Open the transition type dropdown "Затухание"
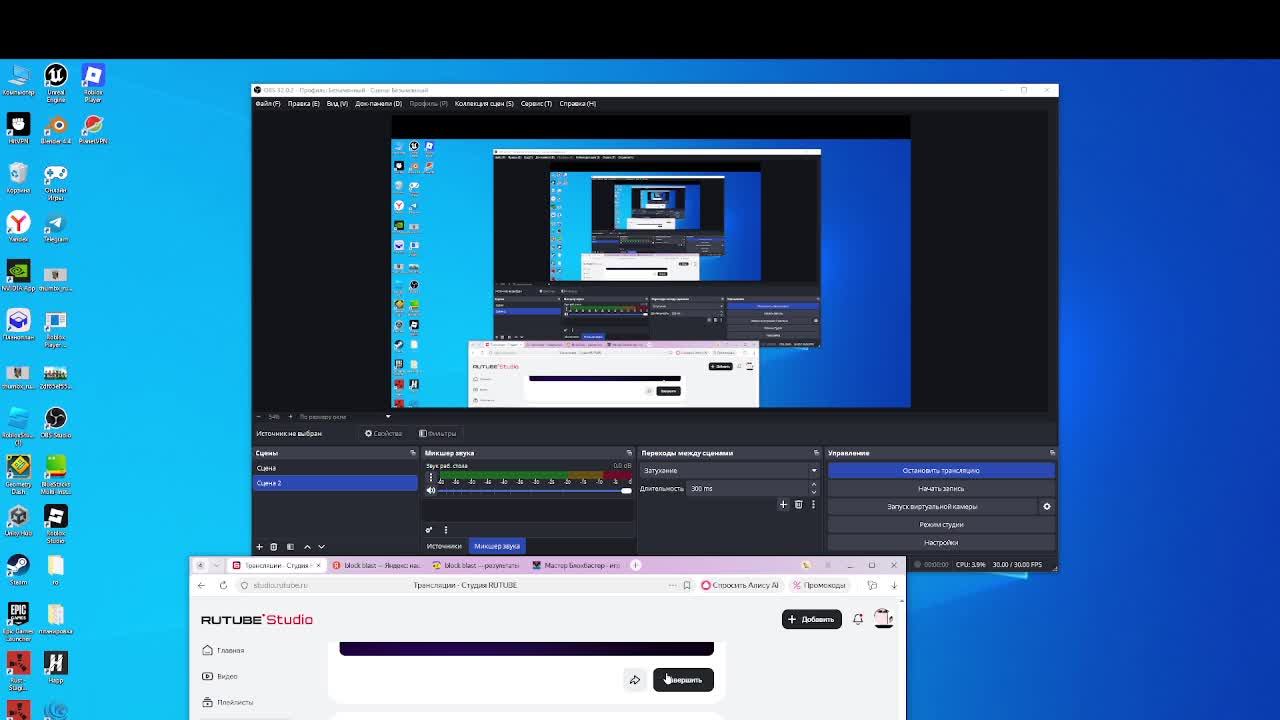 click(729, 470)
